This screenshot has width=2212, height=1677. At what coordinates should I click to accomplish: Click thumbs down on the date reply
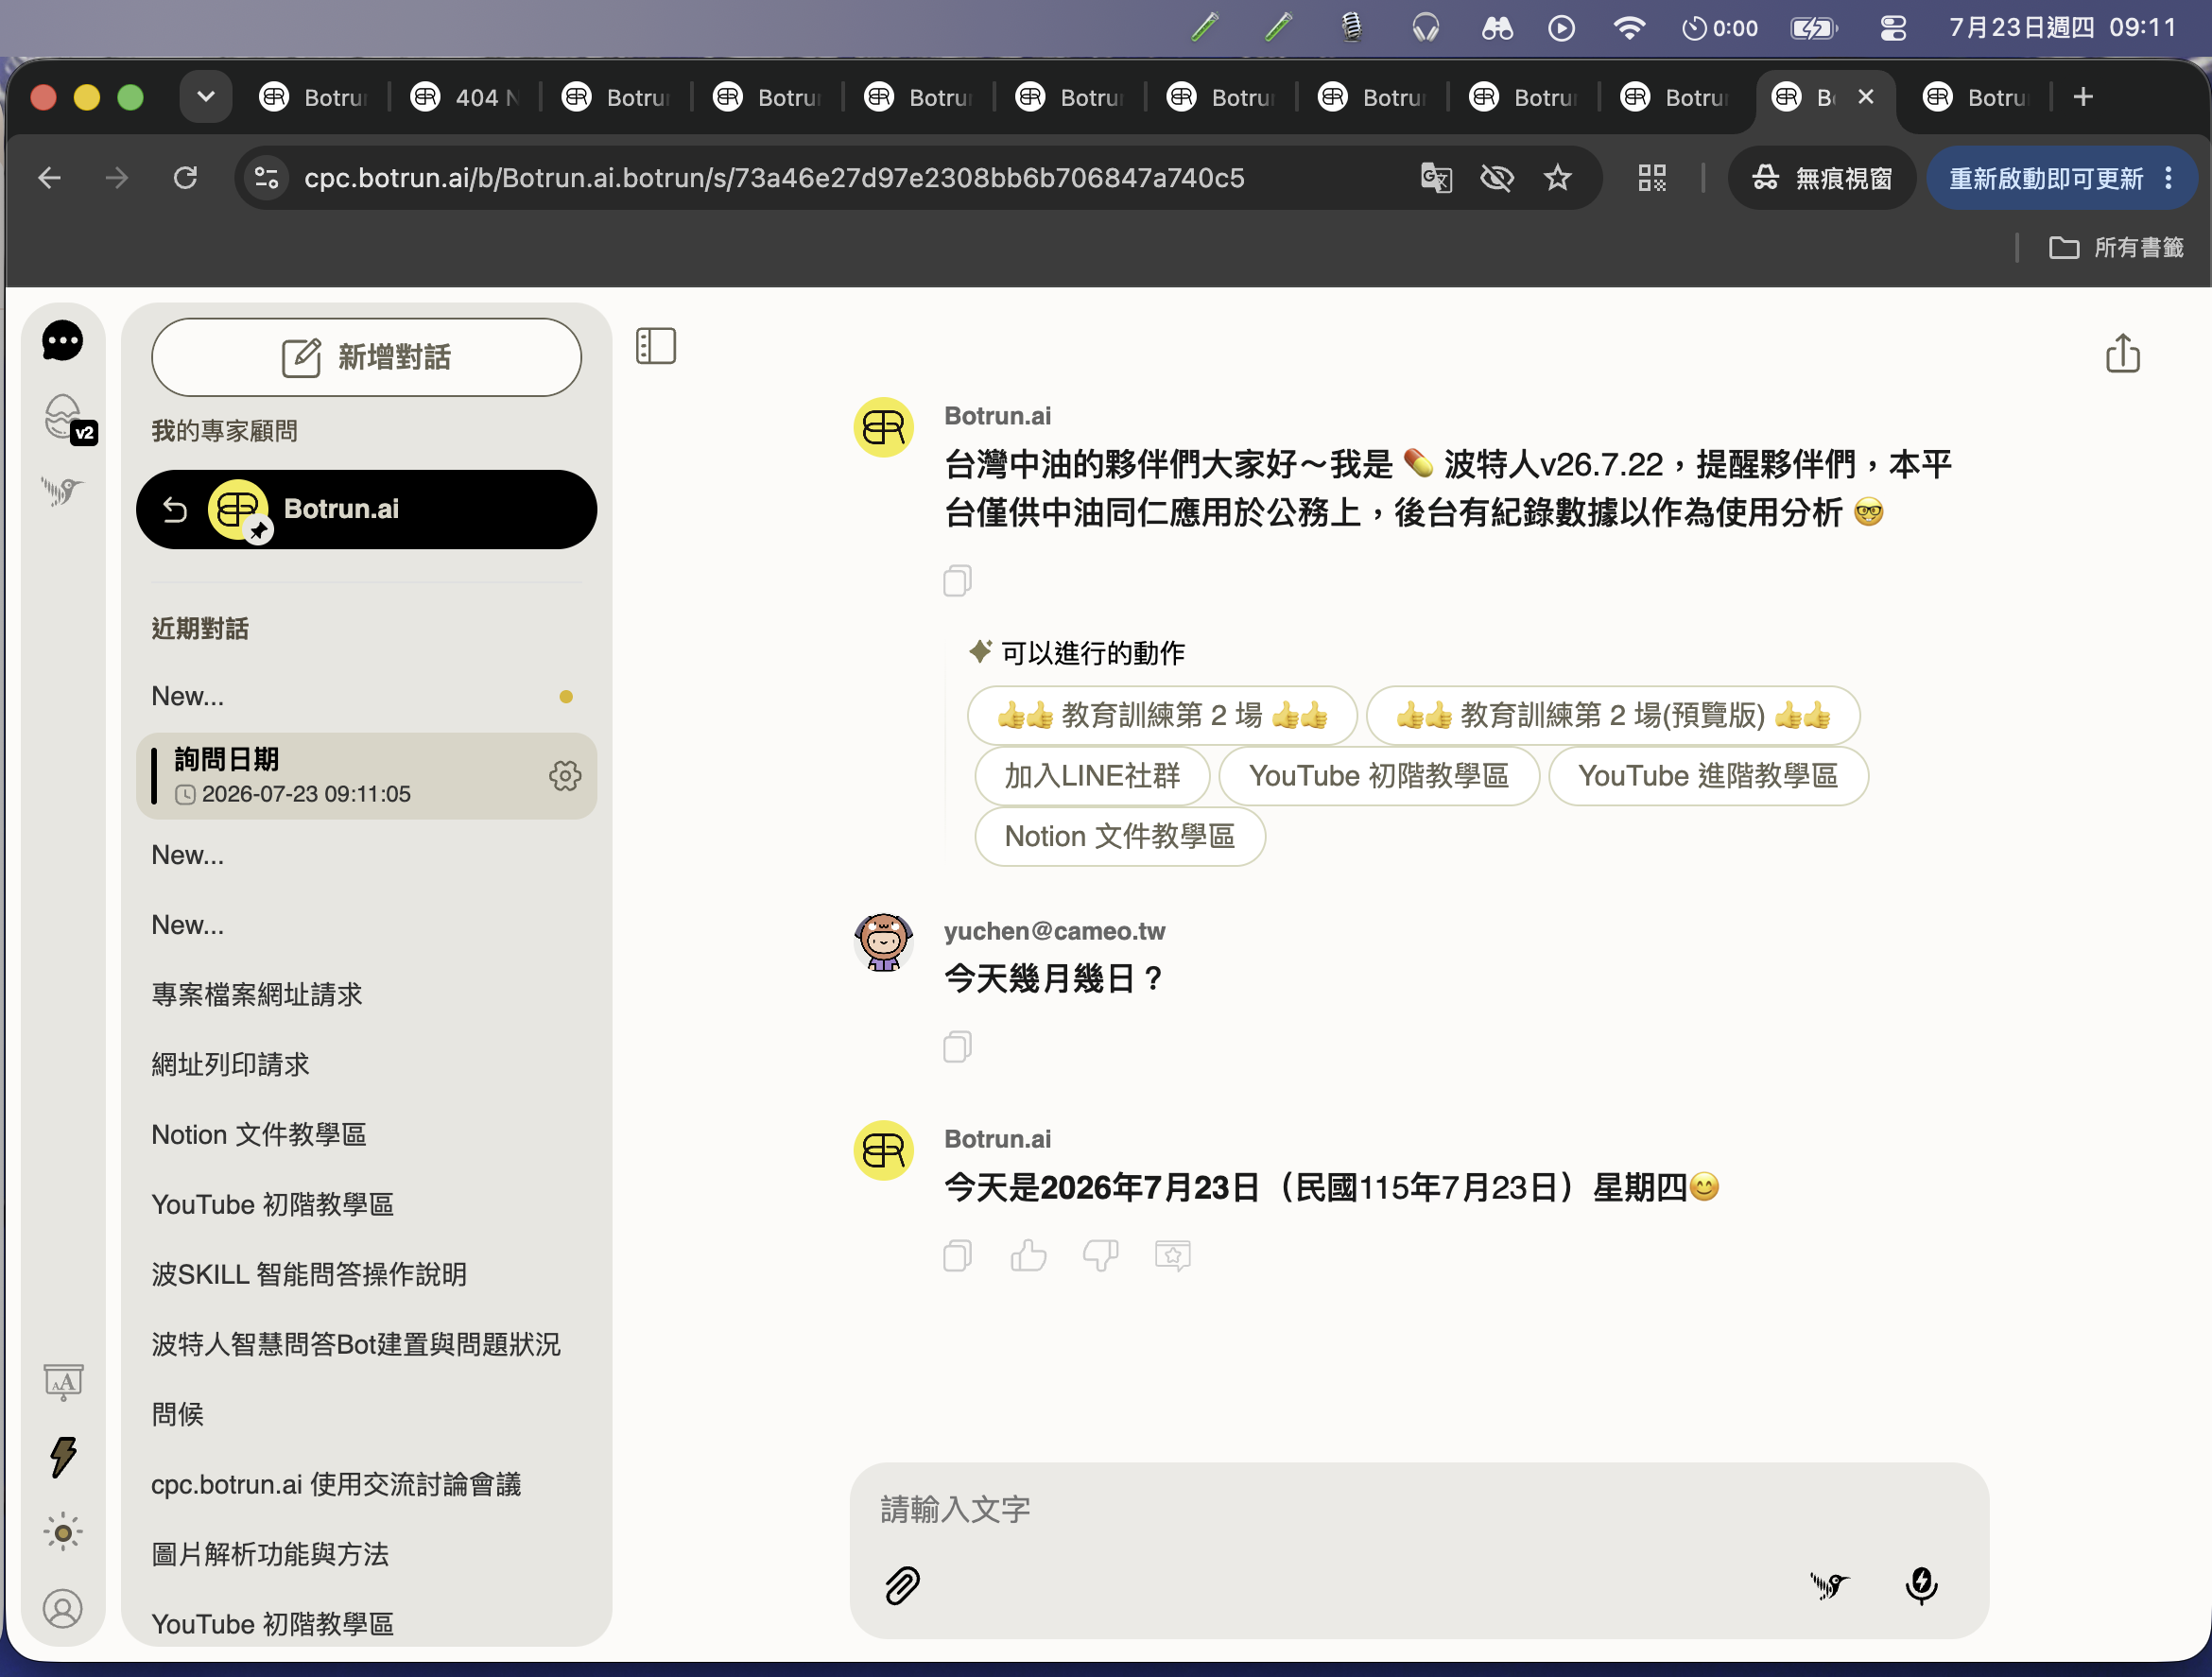pos(1100,1255)
